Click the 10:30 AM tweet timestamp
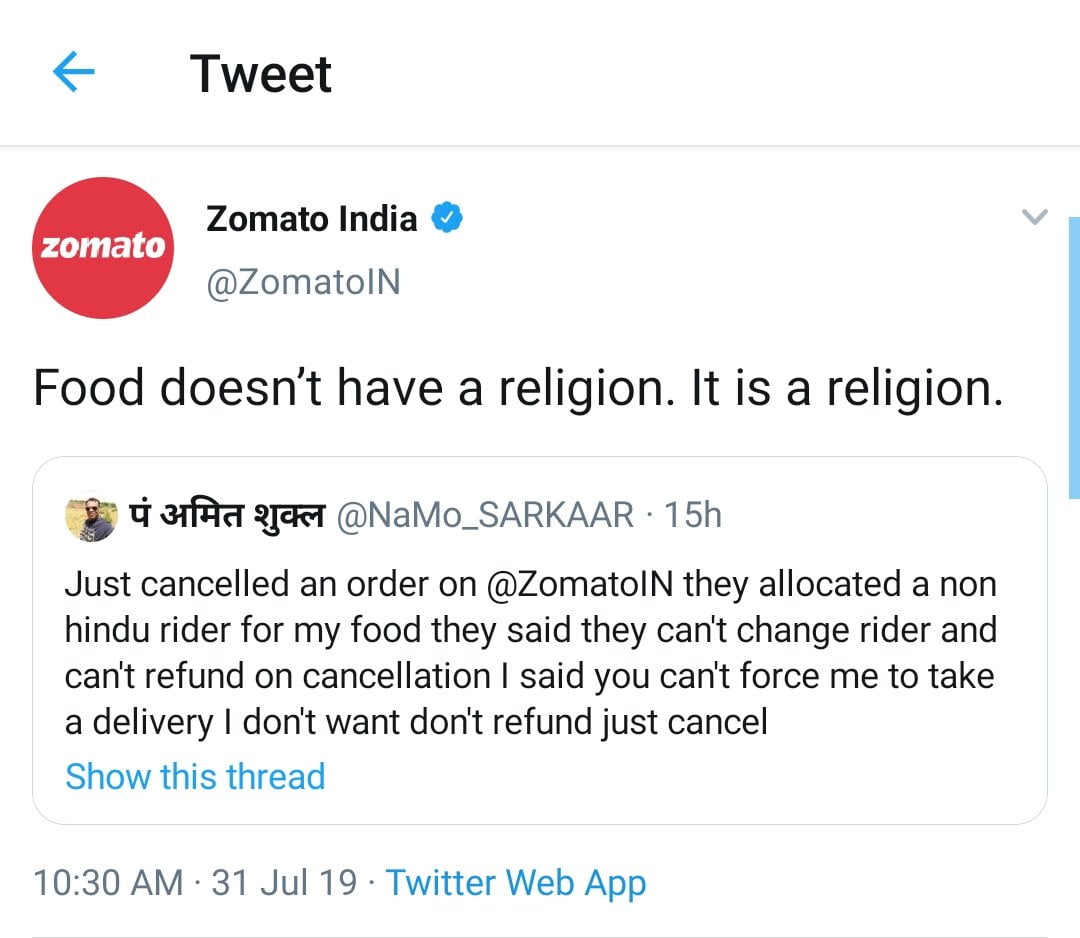Image resolution: width=1080 pixels, height=938 pixels. 108,883
